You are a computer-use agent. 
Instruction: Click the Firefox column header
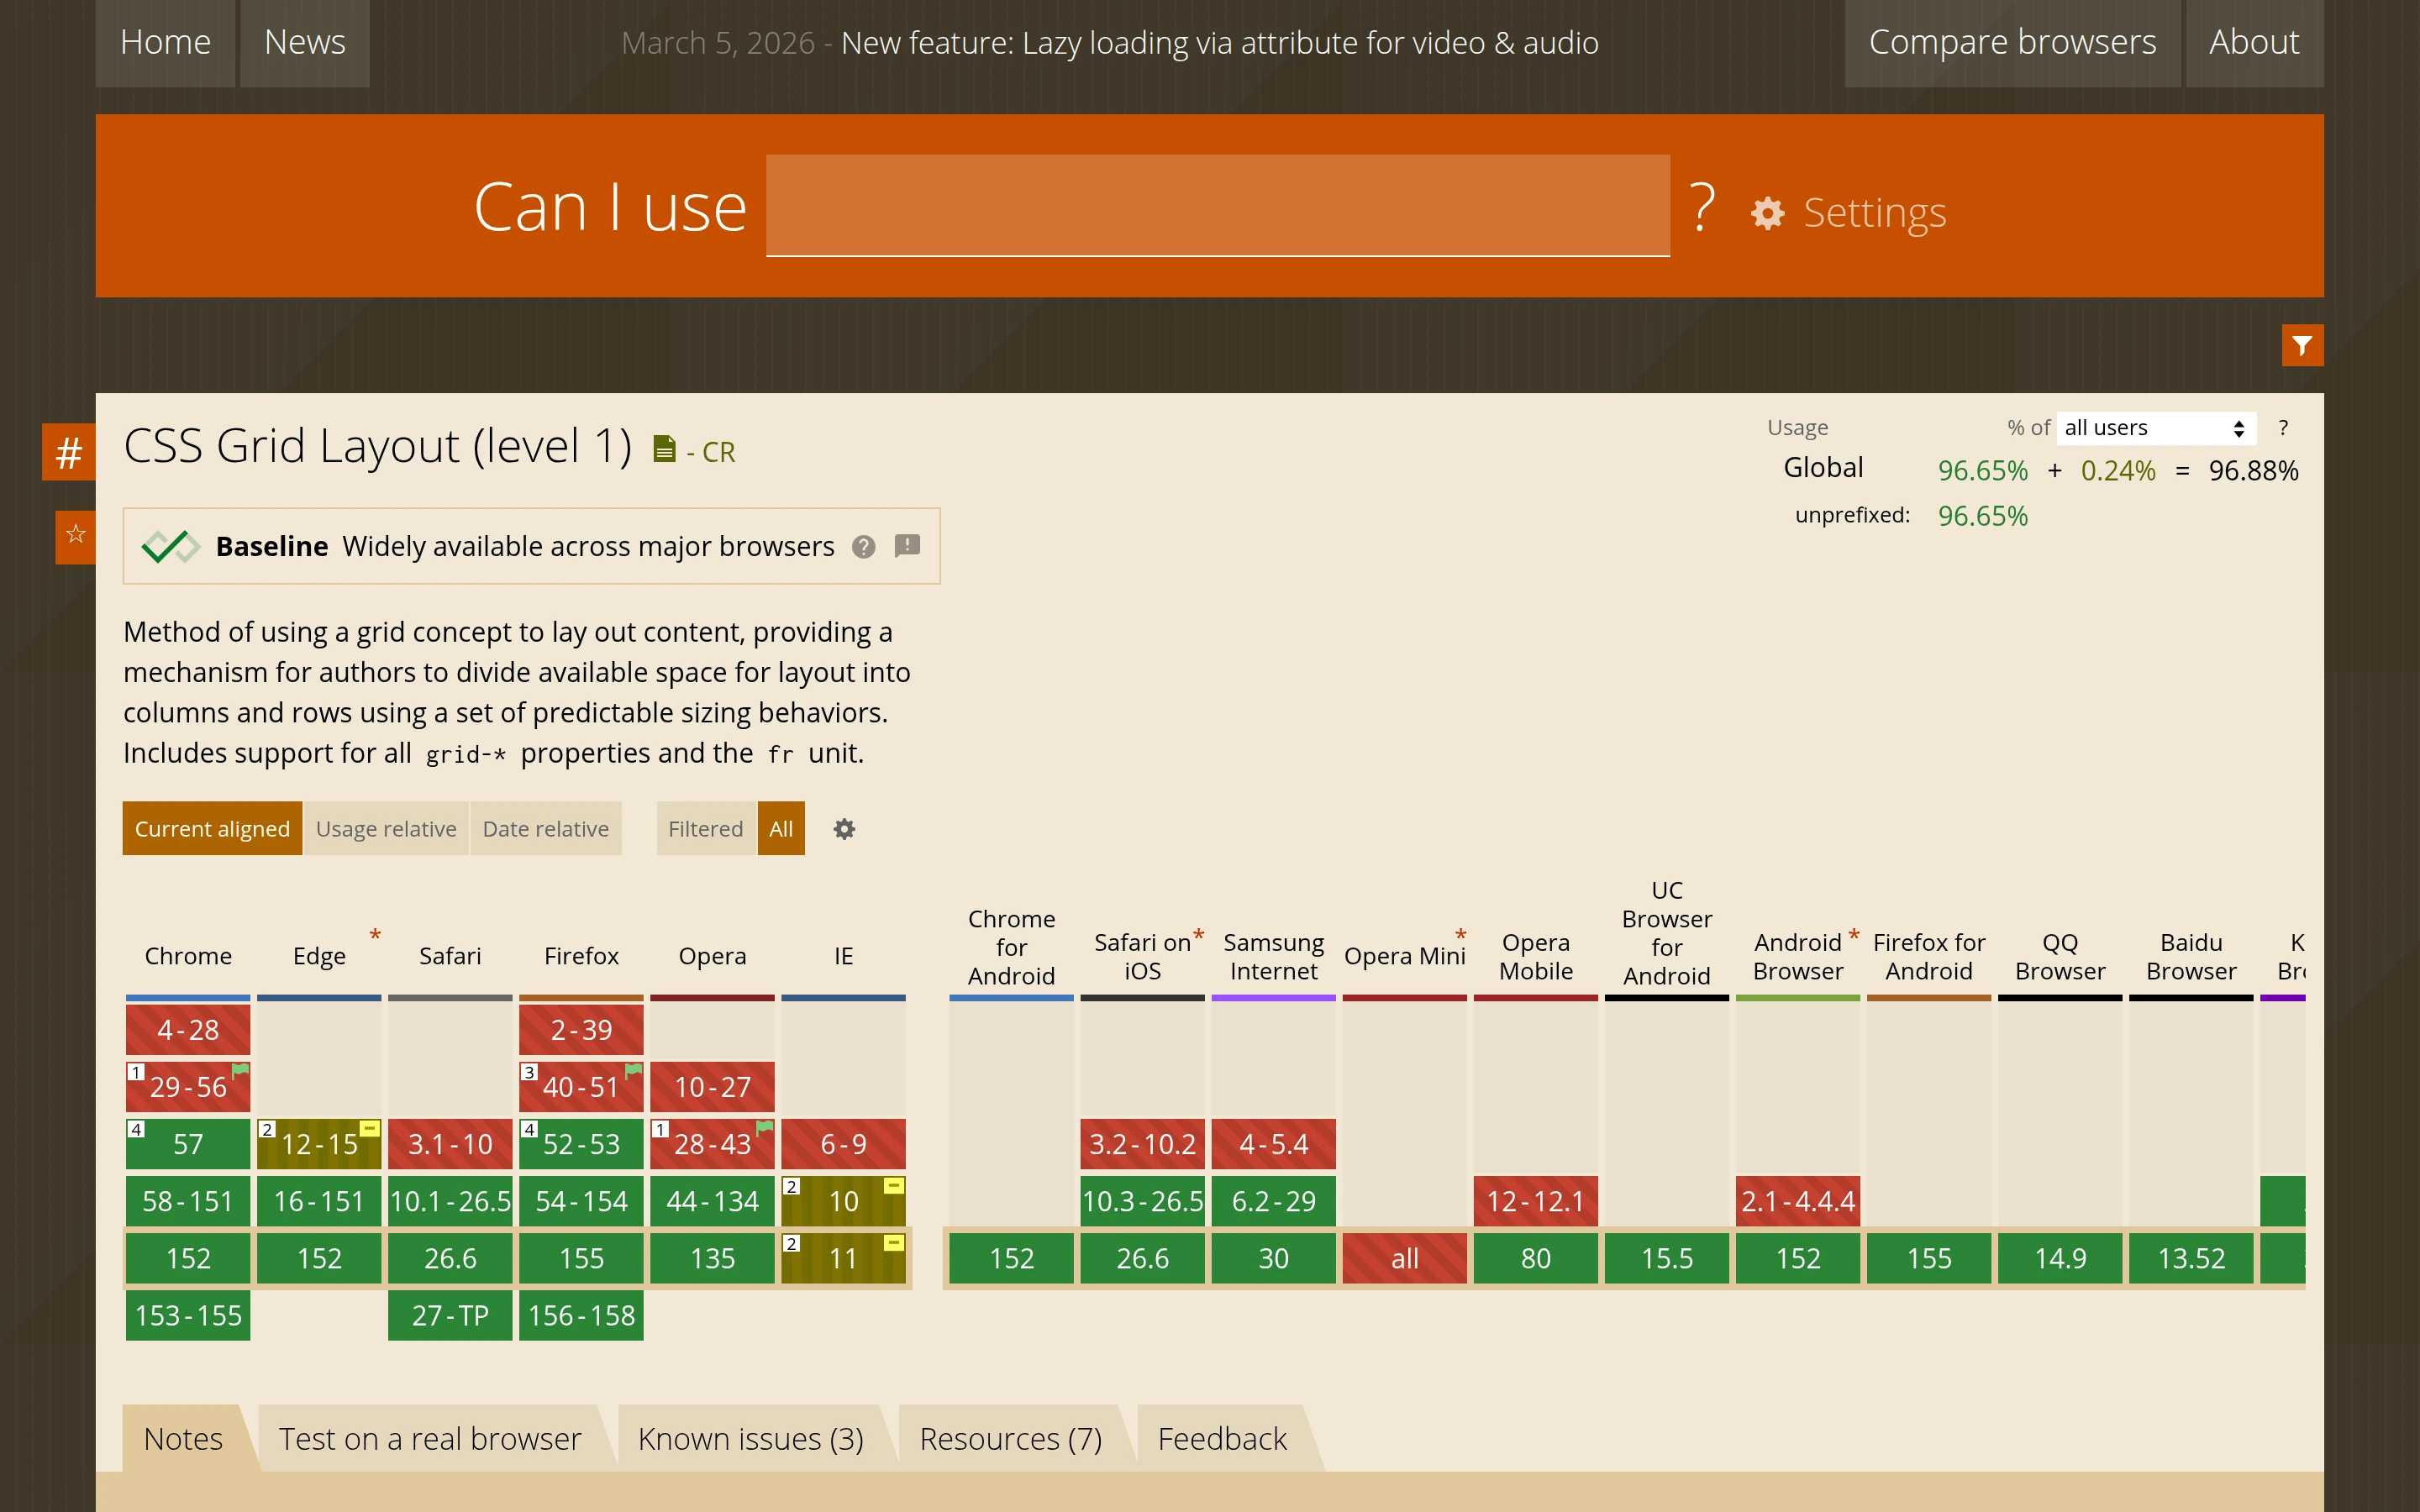tap(581, 956)
